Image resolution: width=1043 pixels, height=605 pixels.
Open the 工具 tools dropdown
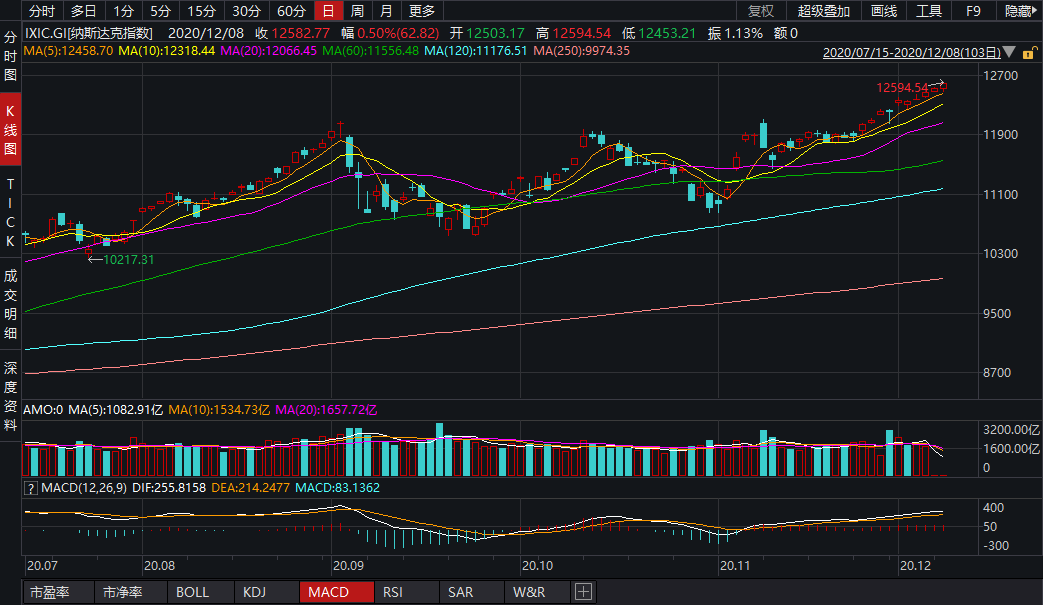(x=929, y=11)
